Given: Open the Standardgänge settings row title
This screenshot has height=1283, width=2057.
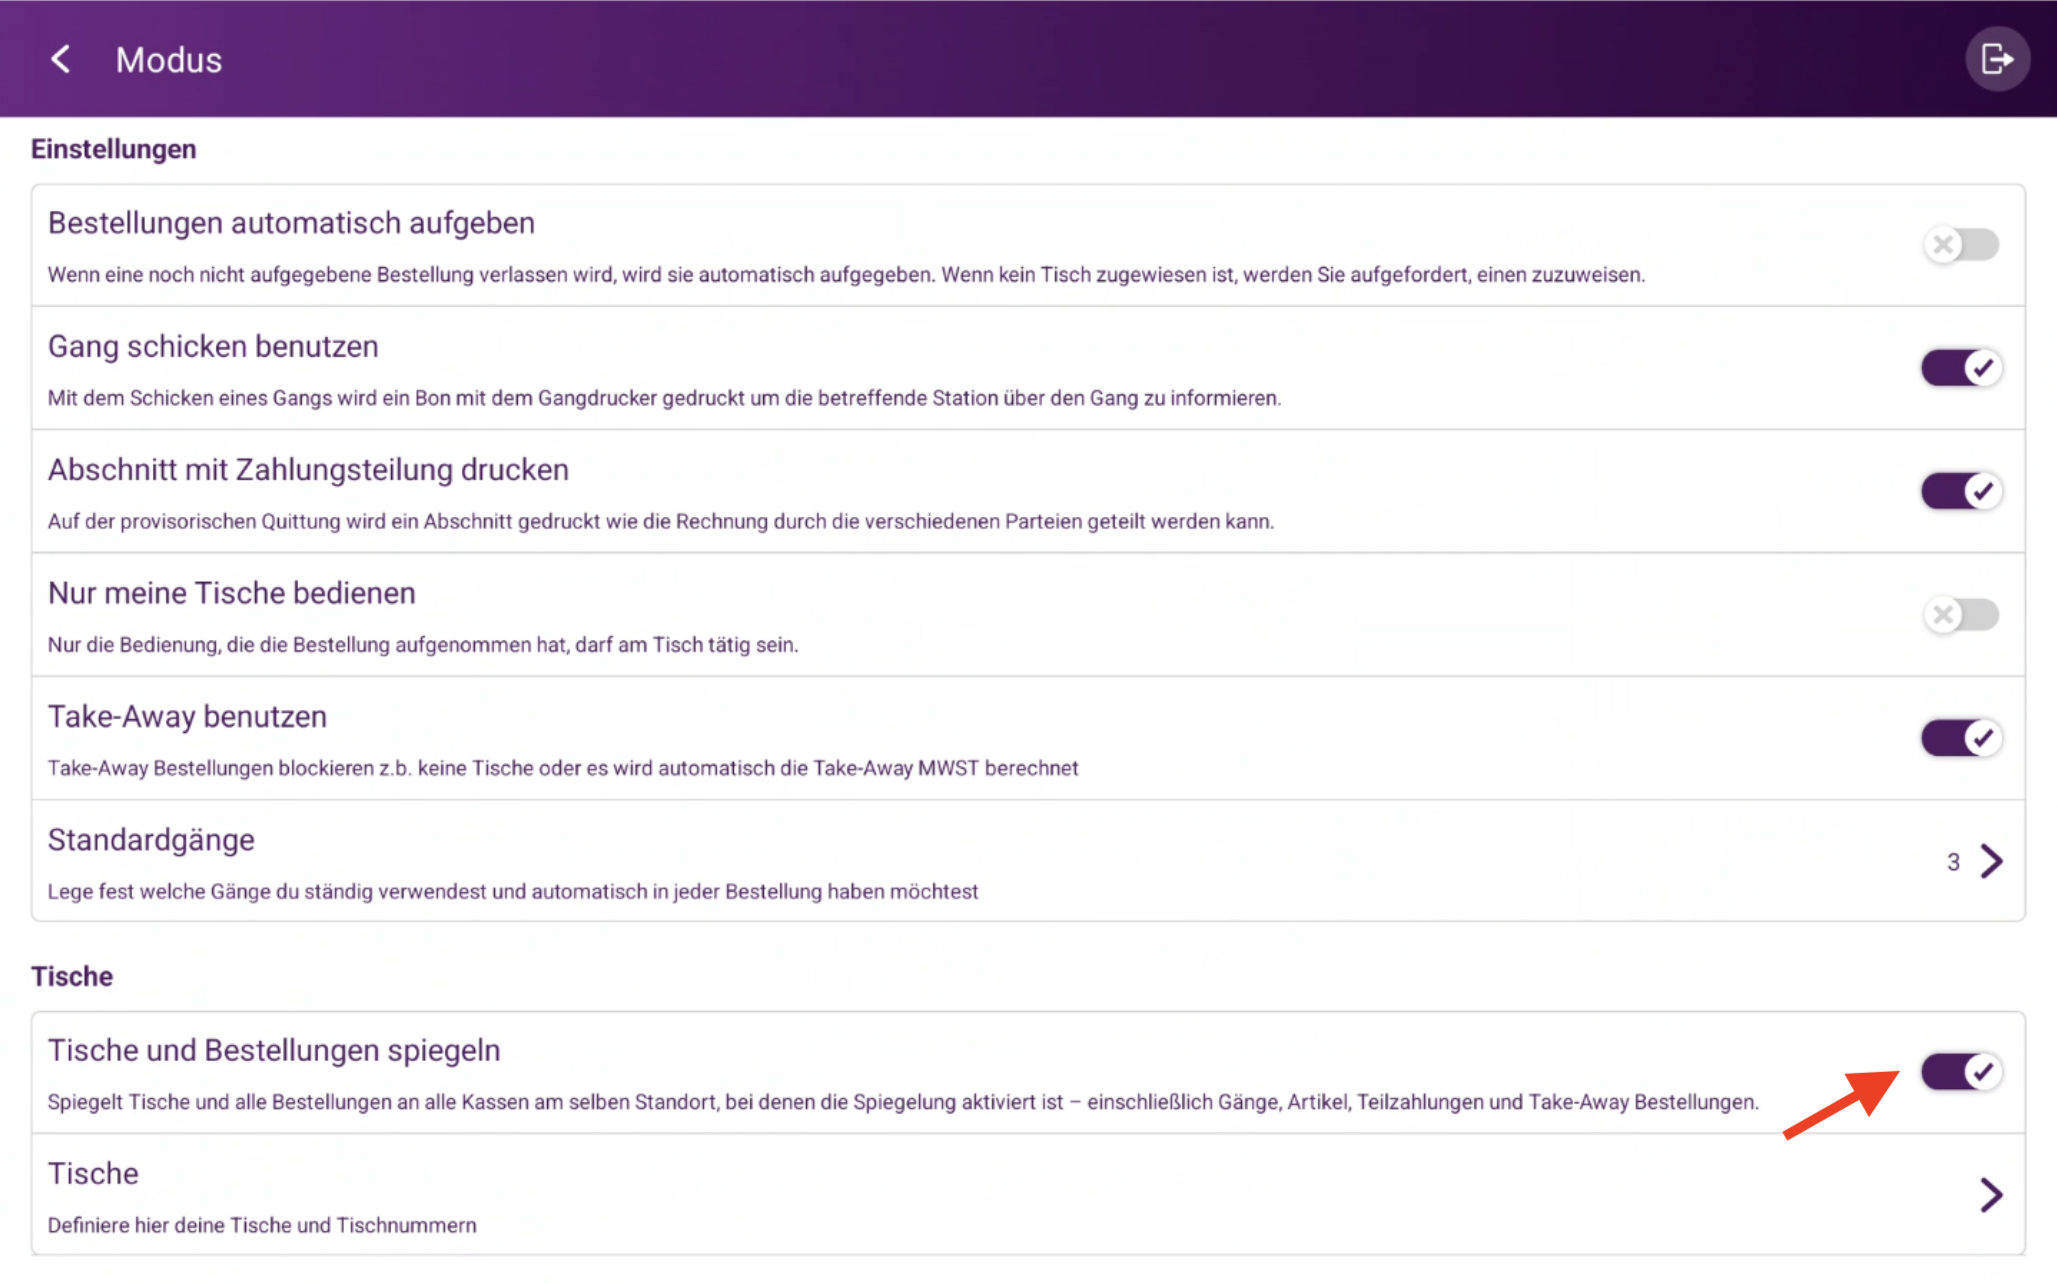Looking at the screenshot, I should click(x=151, y=840).
